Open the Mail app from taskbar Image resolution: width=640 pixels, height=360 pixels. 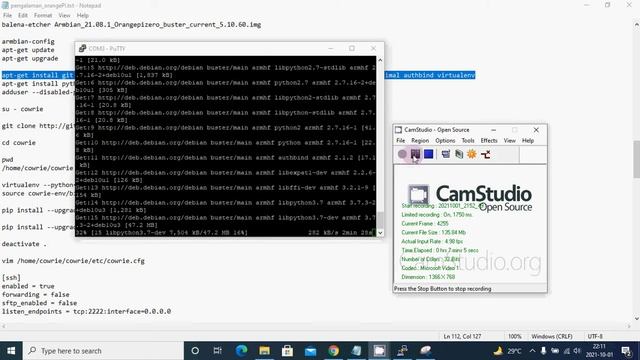(310, 351)
